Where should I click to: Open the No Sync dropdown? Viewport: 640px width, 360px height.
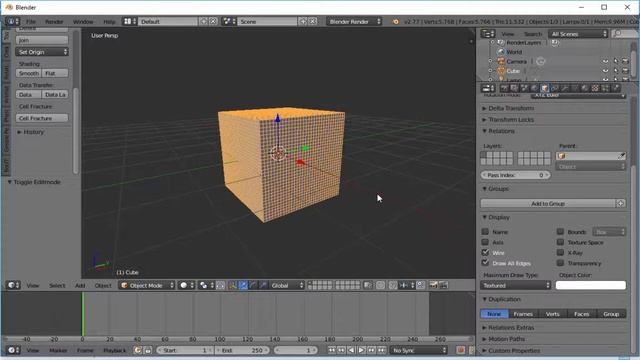tap(418, 350)
